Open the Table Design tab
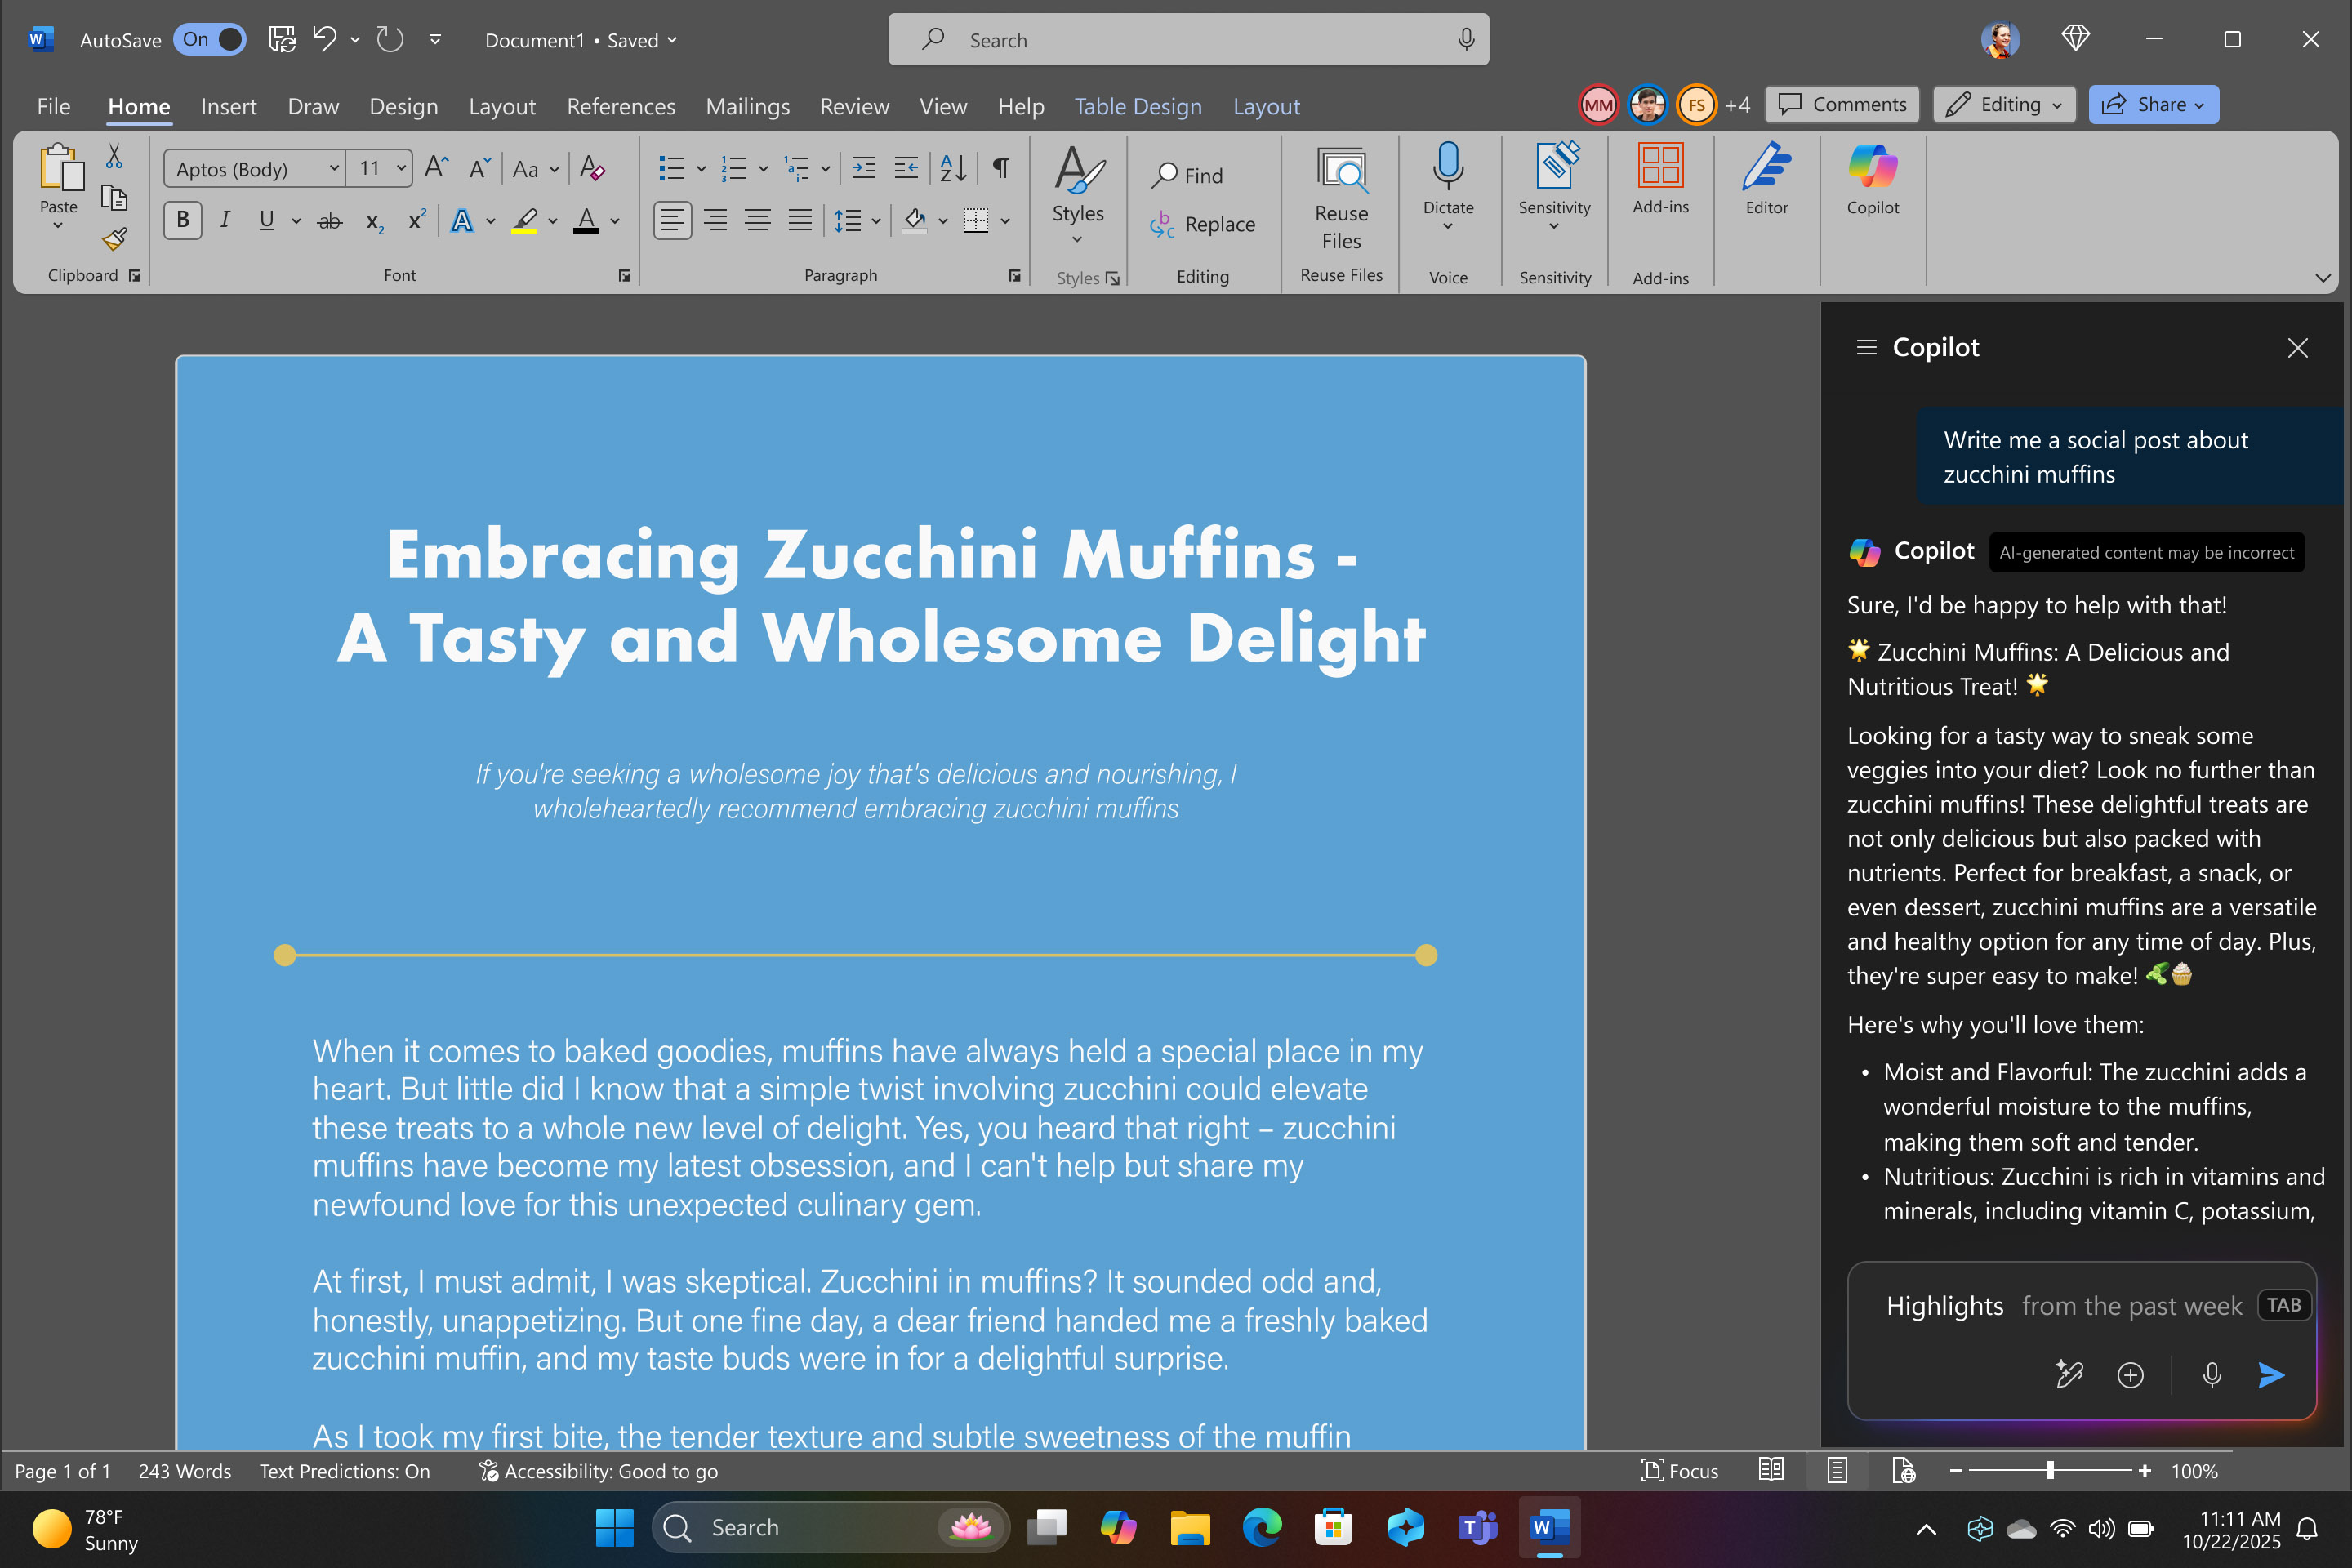2352x1568 pixels. tap(1137, 106)
